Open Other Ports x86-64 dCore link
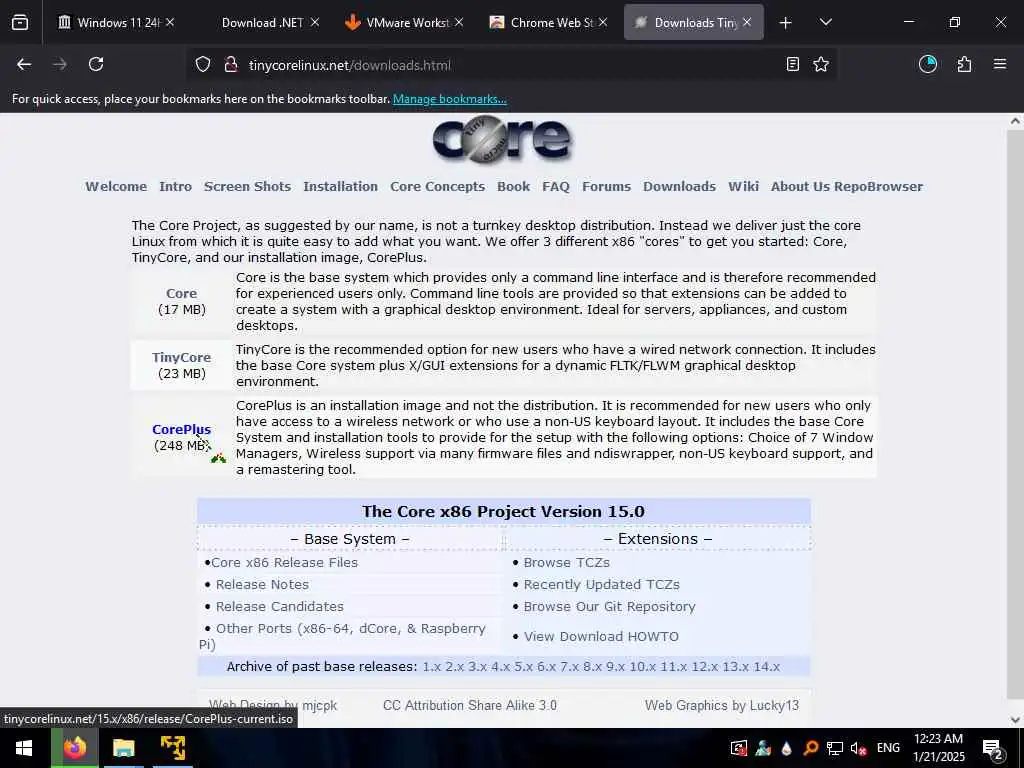The height and width of the screenshot is (768, 1024). tap(351, 629)
